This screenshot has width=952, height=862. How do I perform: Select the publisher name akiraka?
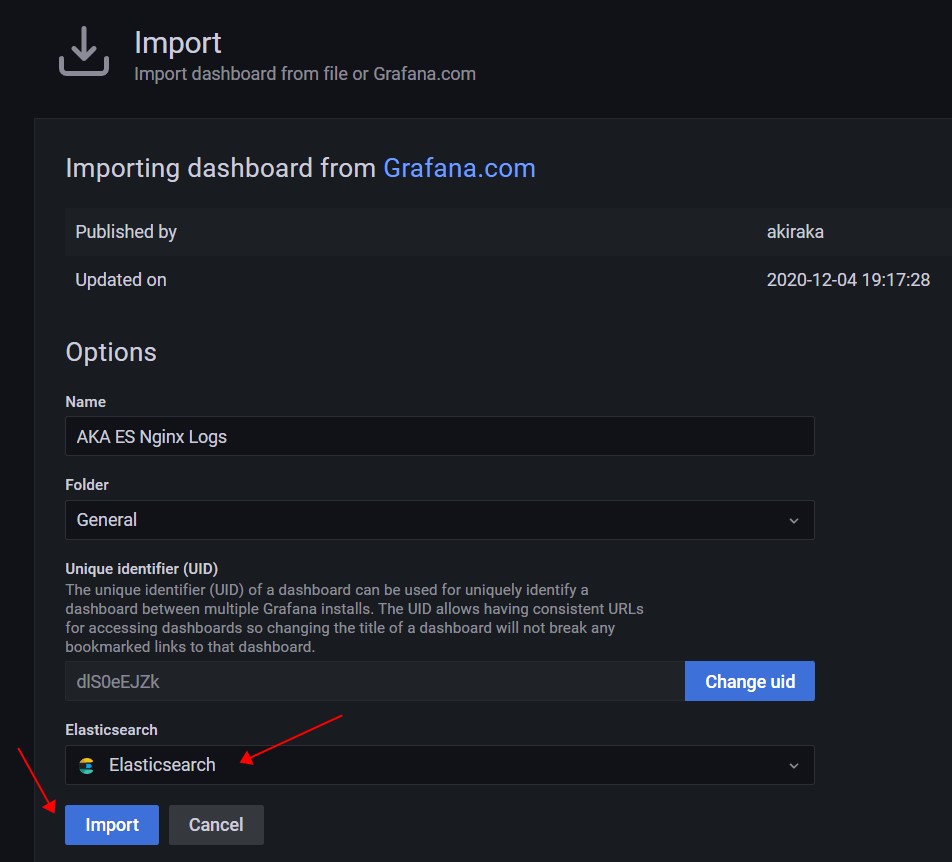795,231
